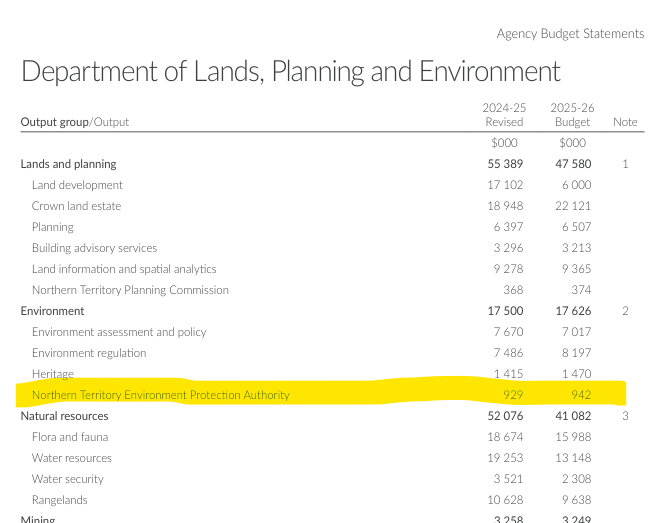Screen dimensions: 666x523
Task: Select 'Northern Territory Planning Commission' row label
Action: point(130,290)
